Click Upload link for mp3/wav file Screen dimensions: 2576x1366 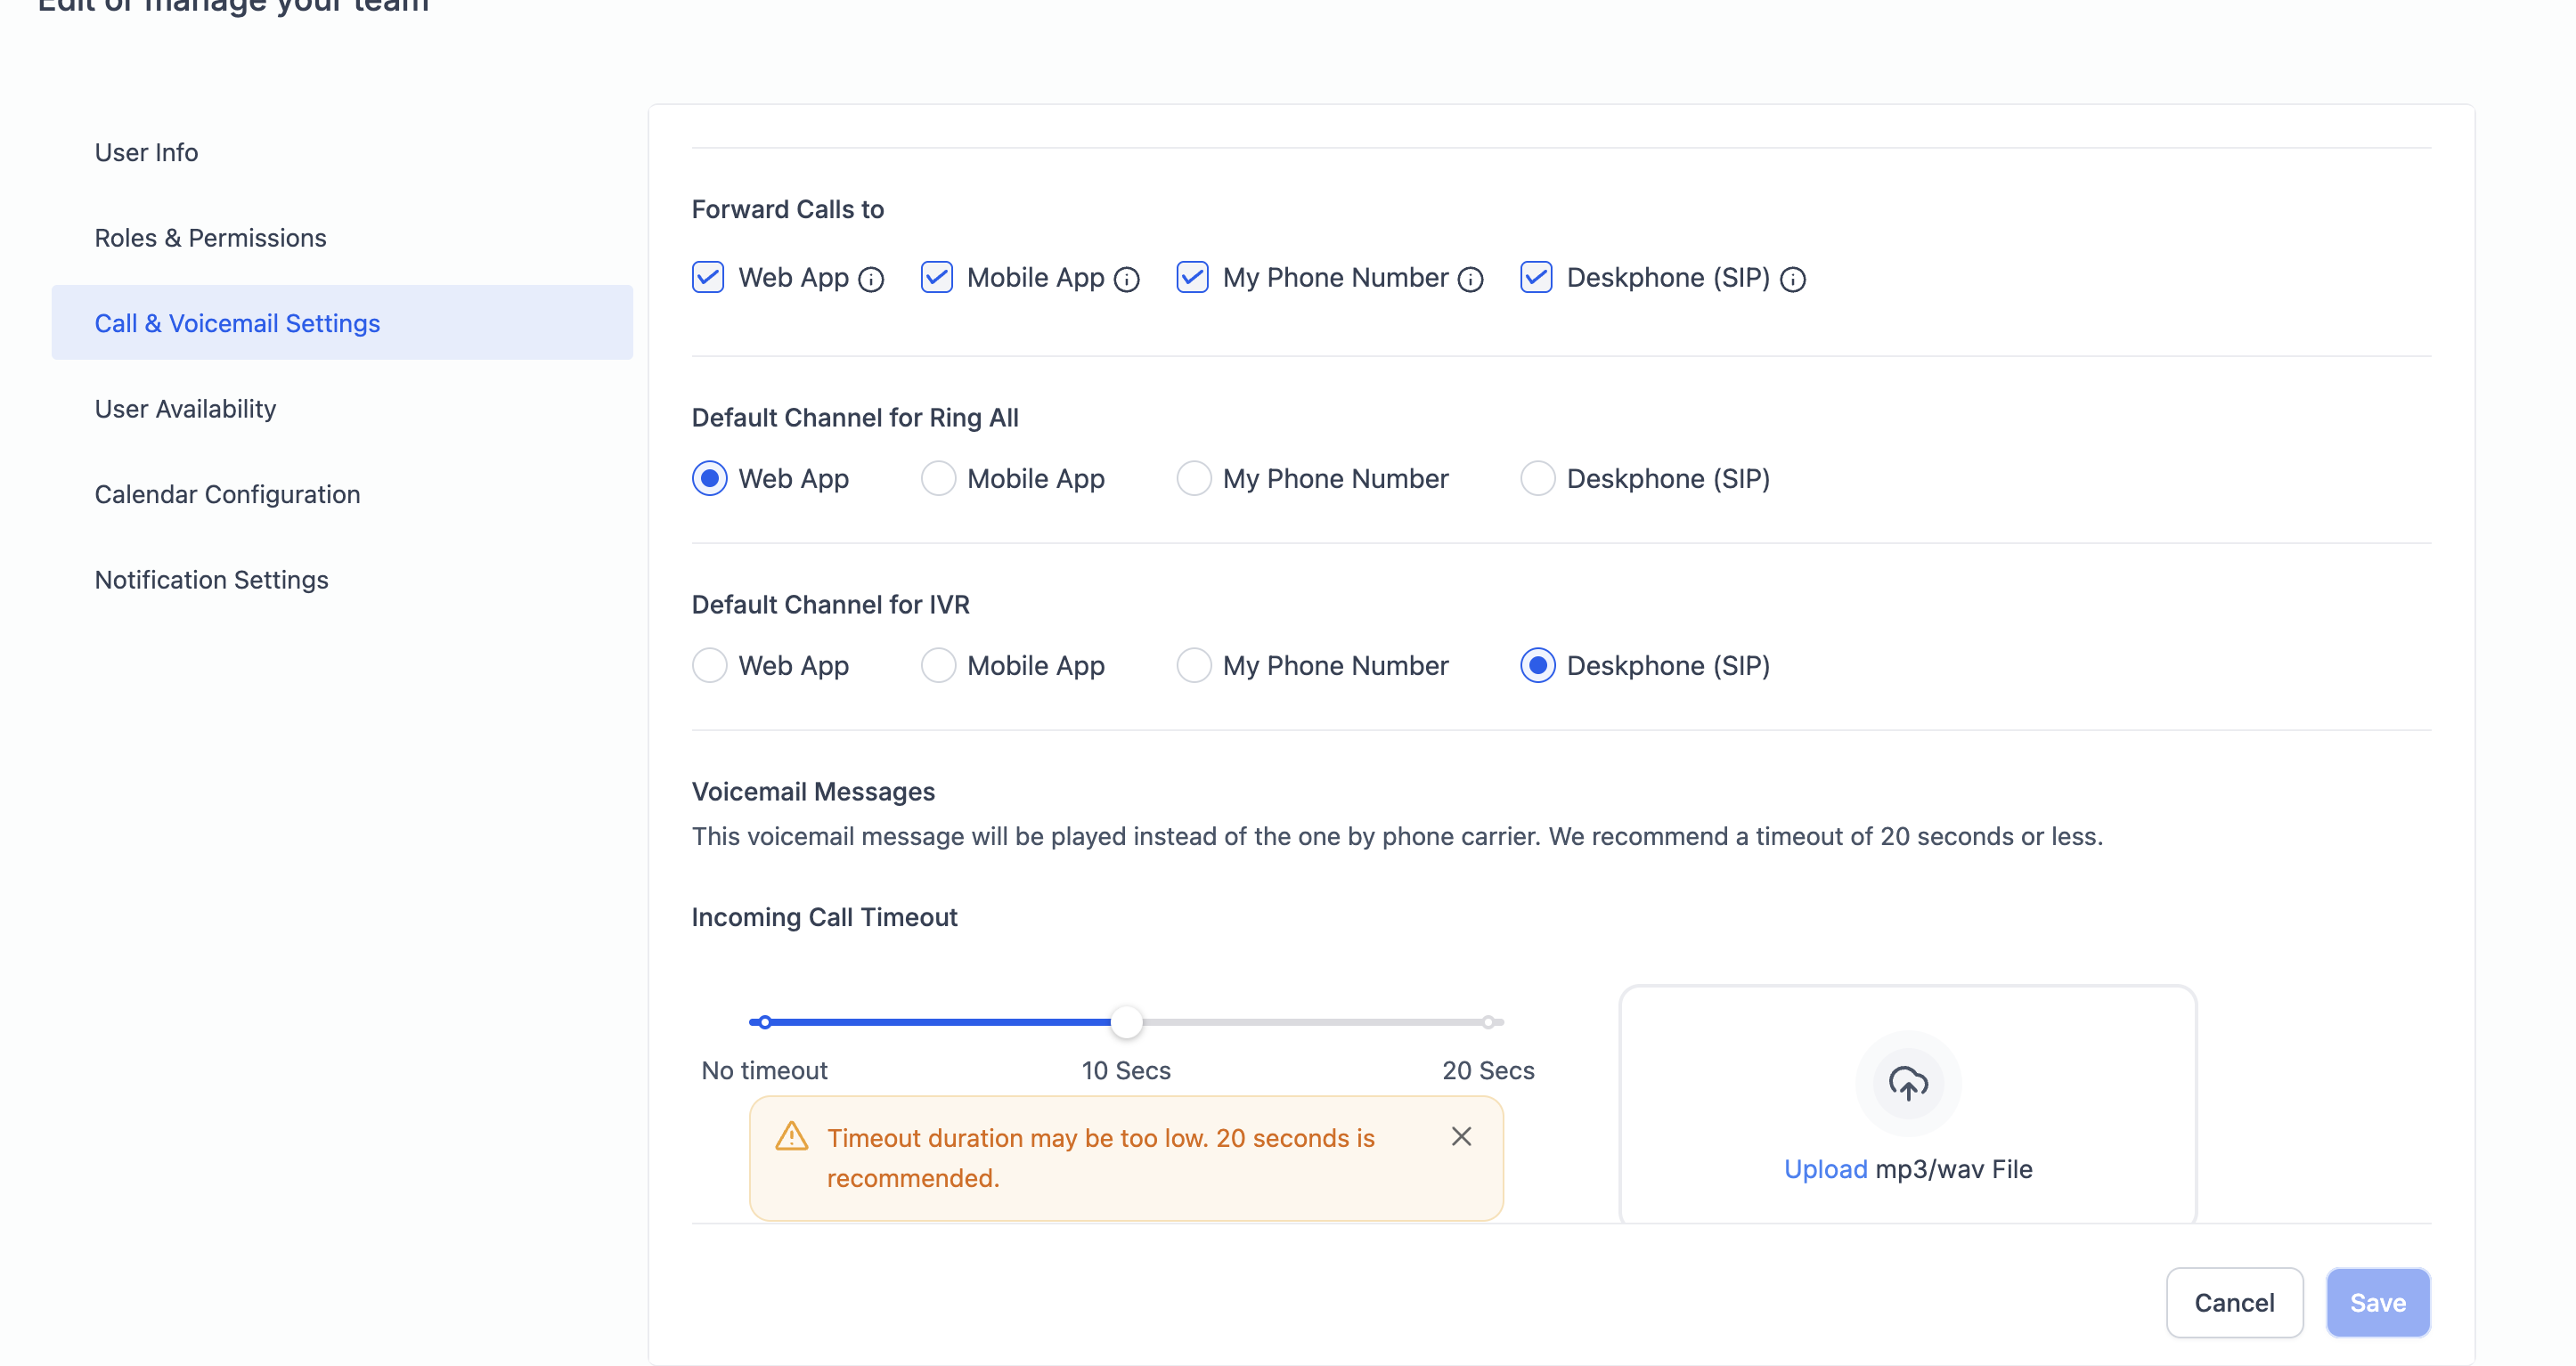[x=1825, y=1168]
